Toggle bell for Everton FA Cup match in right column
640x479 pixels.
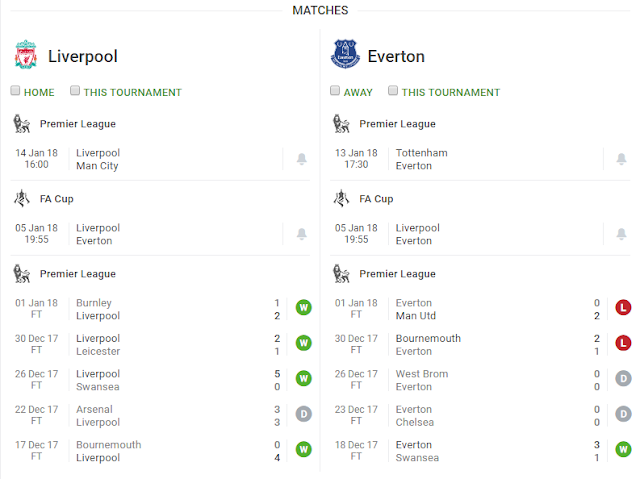coord(621,234)
